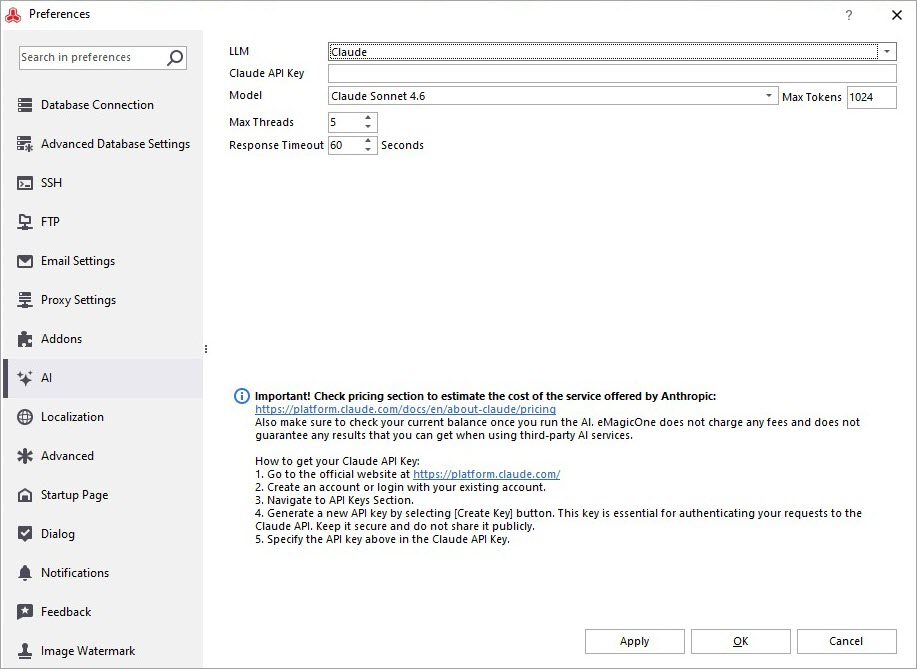Click the Cancel button
917x669 pixels.
tap(845, 641)
